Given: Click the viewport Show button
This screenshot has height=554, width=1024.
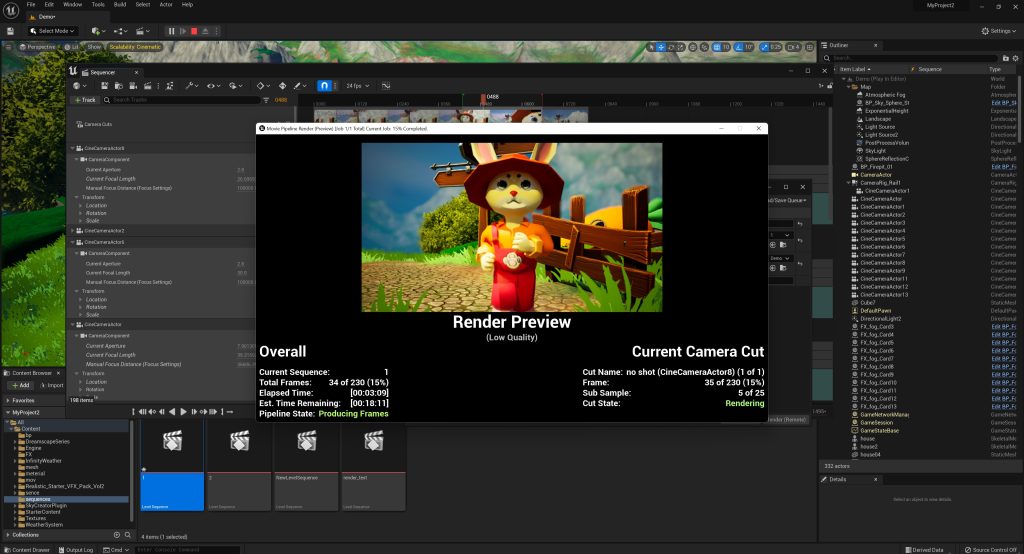Looking at the screenshot, I should click(x=95, y=47).
